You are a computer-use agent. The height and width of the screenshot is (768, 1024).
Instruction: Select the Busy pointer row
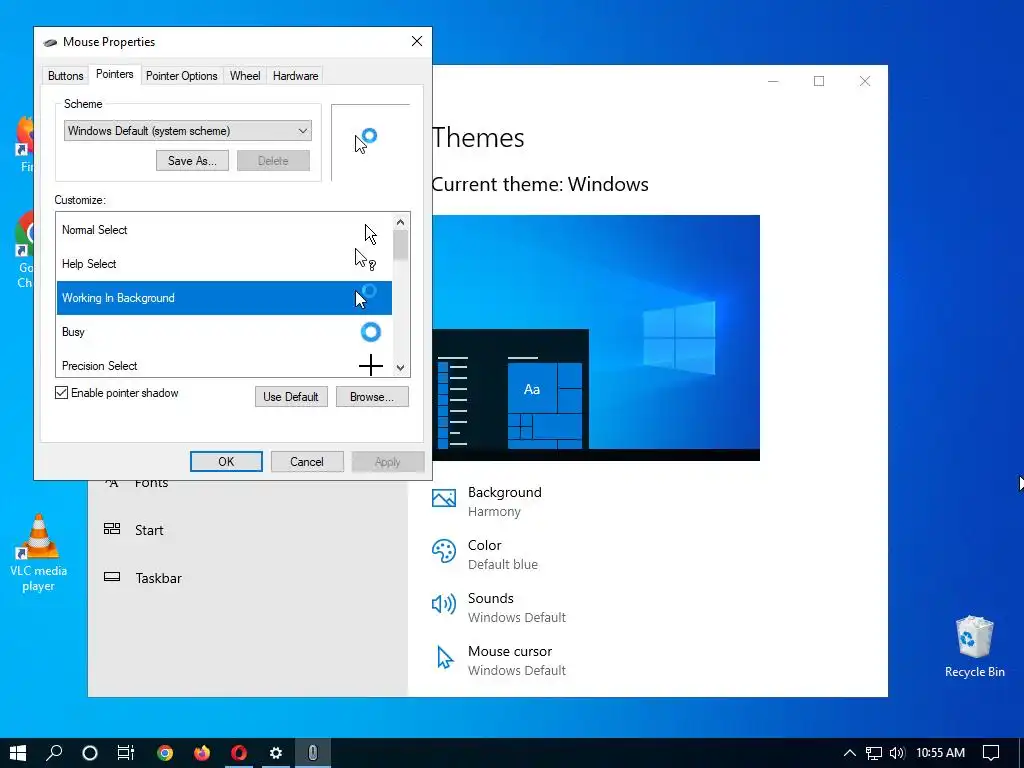point(224,332)
